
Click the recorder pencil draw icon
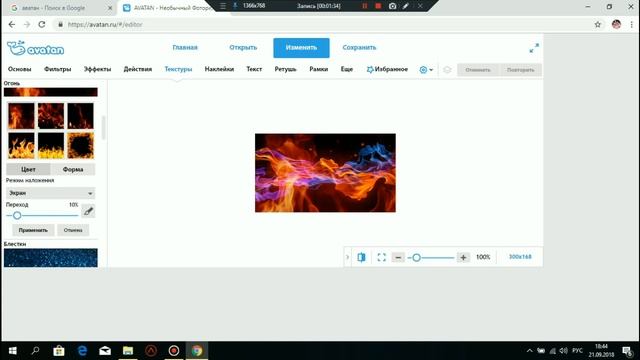tap(406, 6)
